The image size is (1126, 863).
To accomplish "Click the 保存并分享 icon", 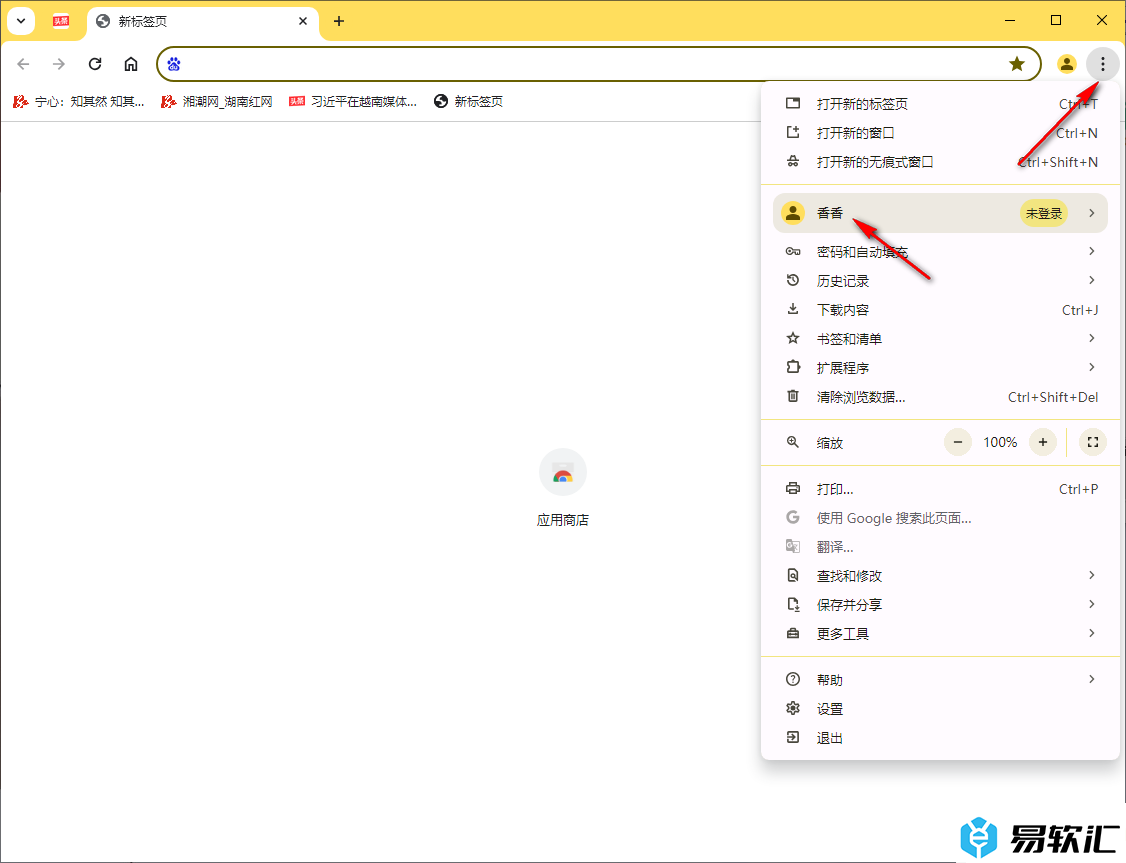I will pos(793,605).
